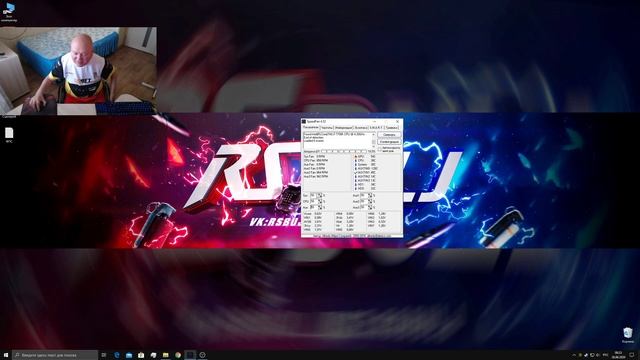
Task: Open the taskbar clock and date
Action: [618, 355]
